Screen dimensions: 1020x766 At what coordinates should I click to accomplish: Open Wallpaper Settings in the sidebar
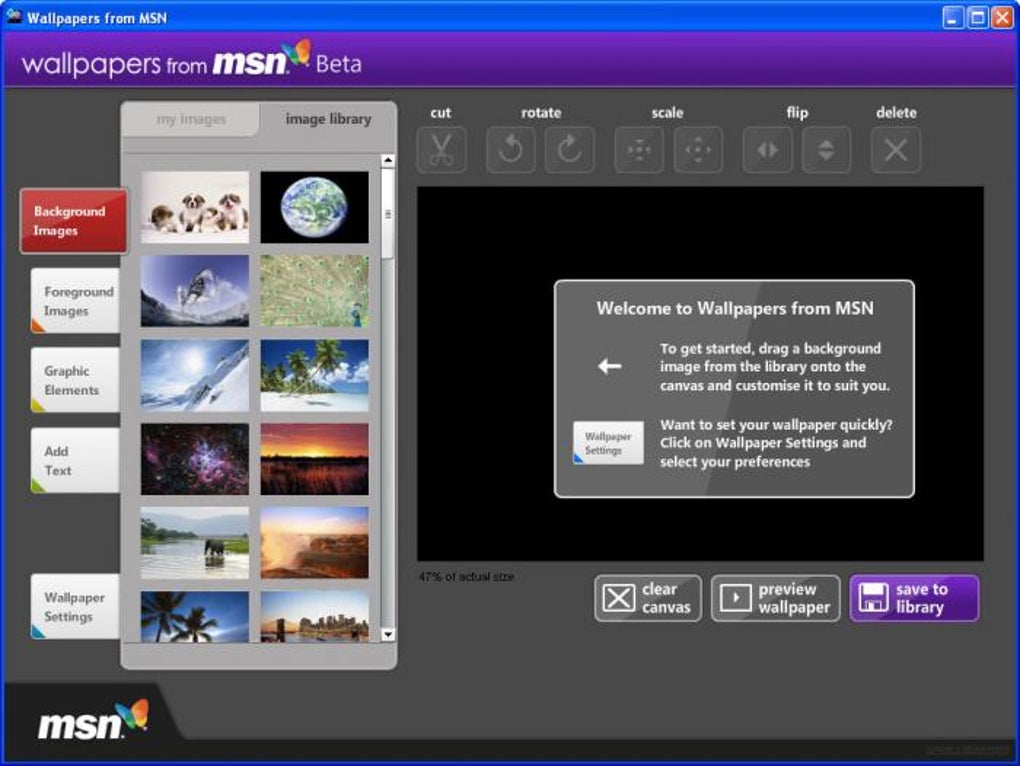[x=75, y=606]
